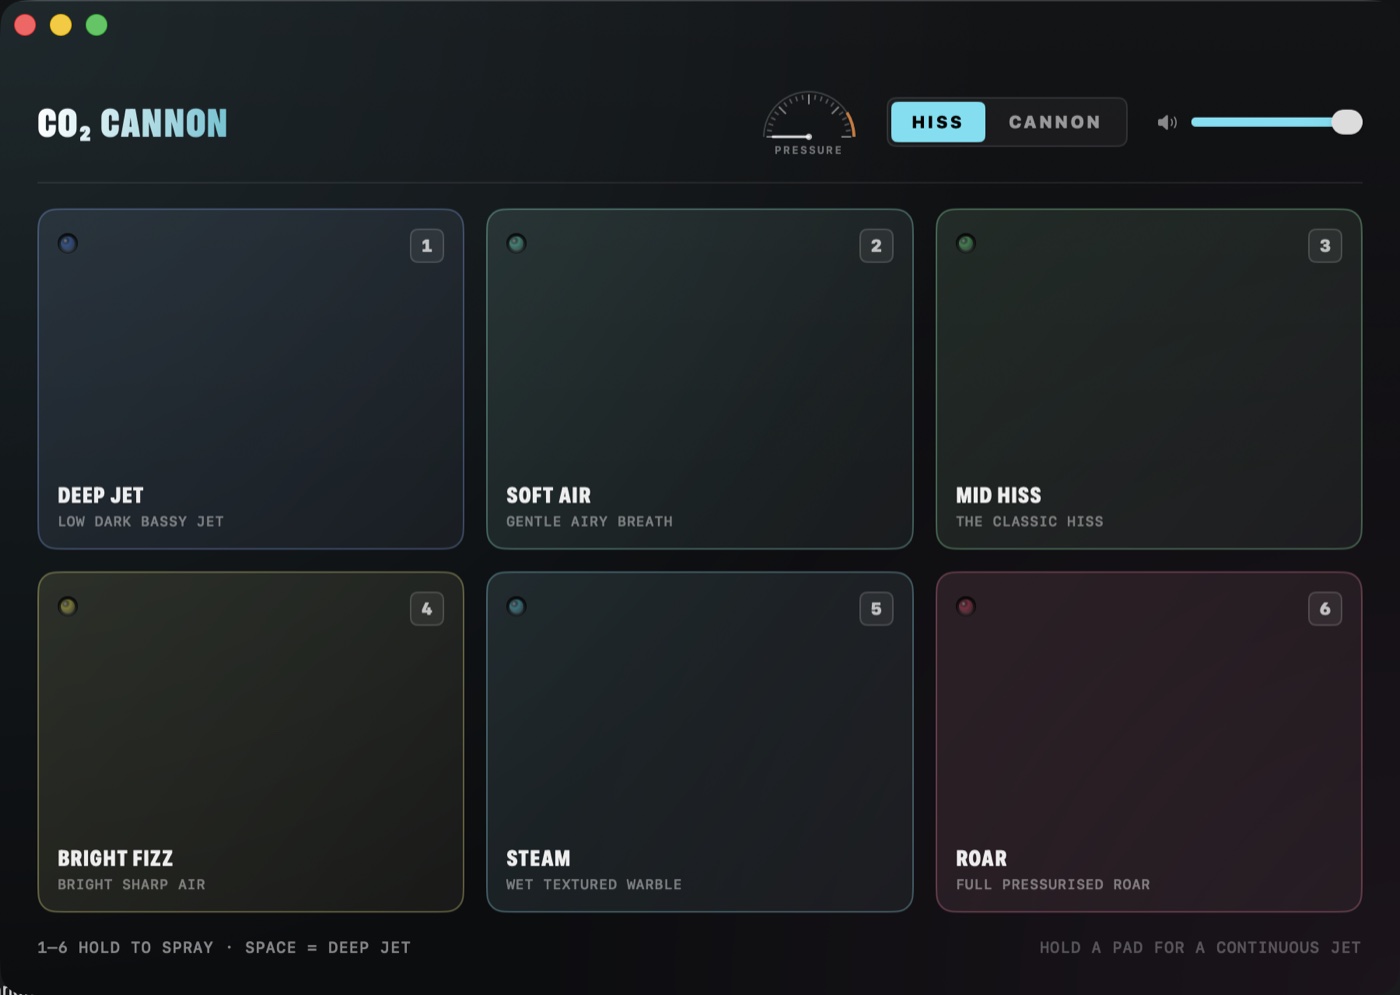Image resolution: width=1400 pixels, height=995 pixels.
Task: Trigger the Soft Air pad
Action: 700,379
